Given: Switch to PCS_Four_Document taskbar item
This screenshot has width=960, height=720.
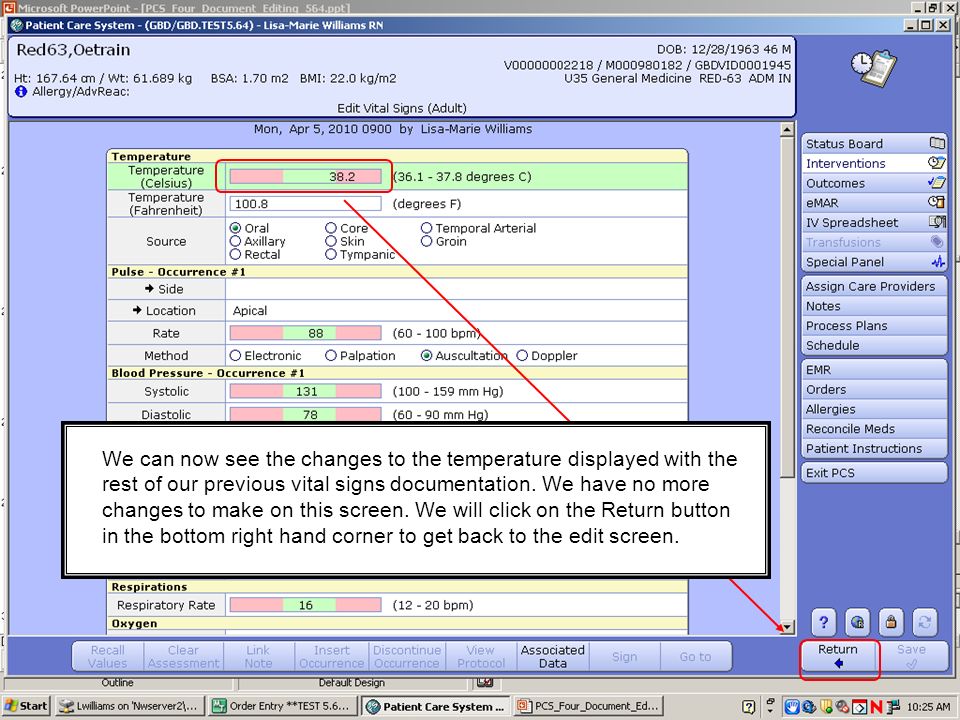Looking at the screenshot, I should coord(590,706).
